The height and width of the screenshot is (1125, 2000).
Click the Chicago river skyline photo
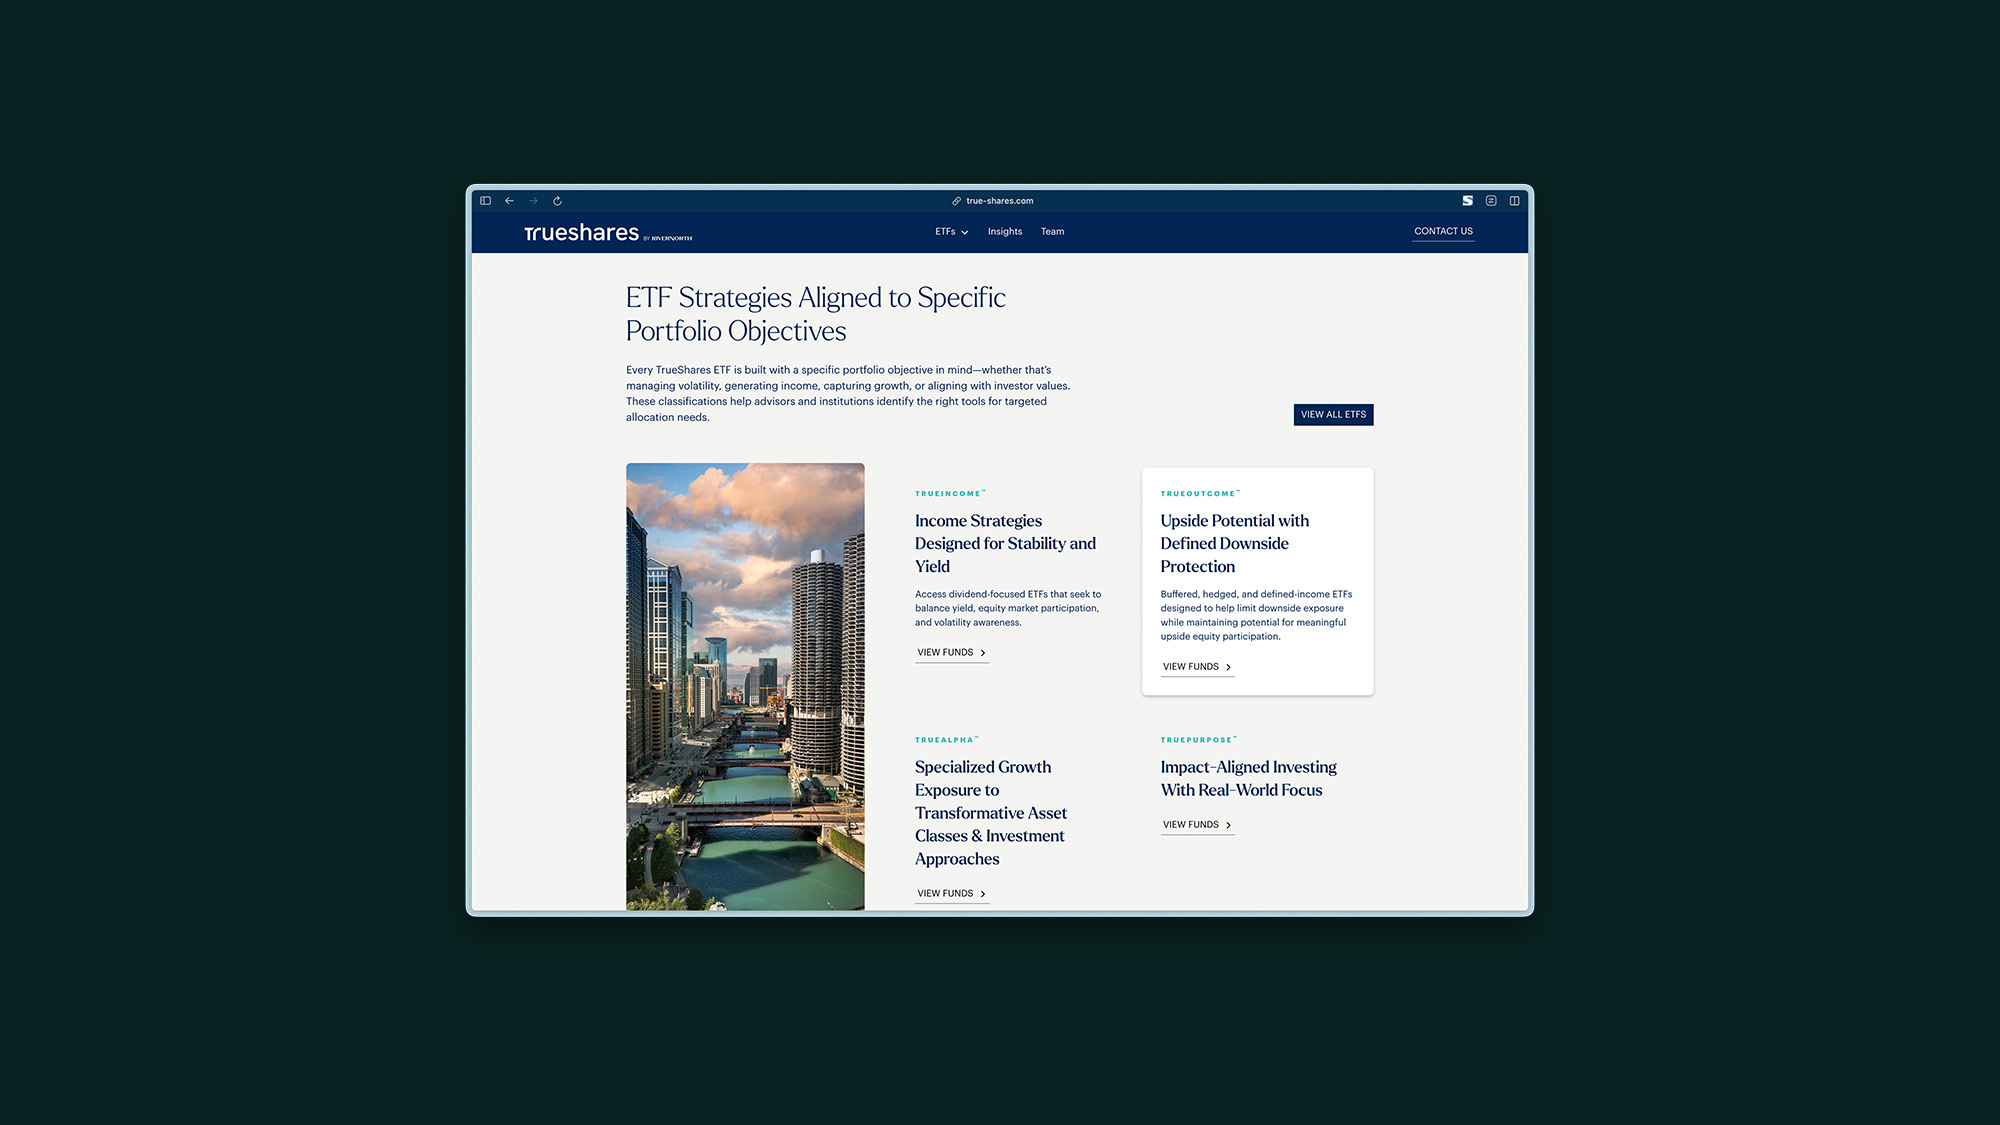tap(745, 686)
